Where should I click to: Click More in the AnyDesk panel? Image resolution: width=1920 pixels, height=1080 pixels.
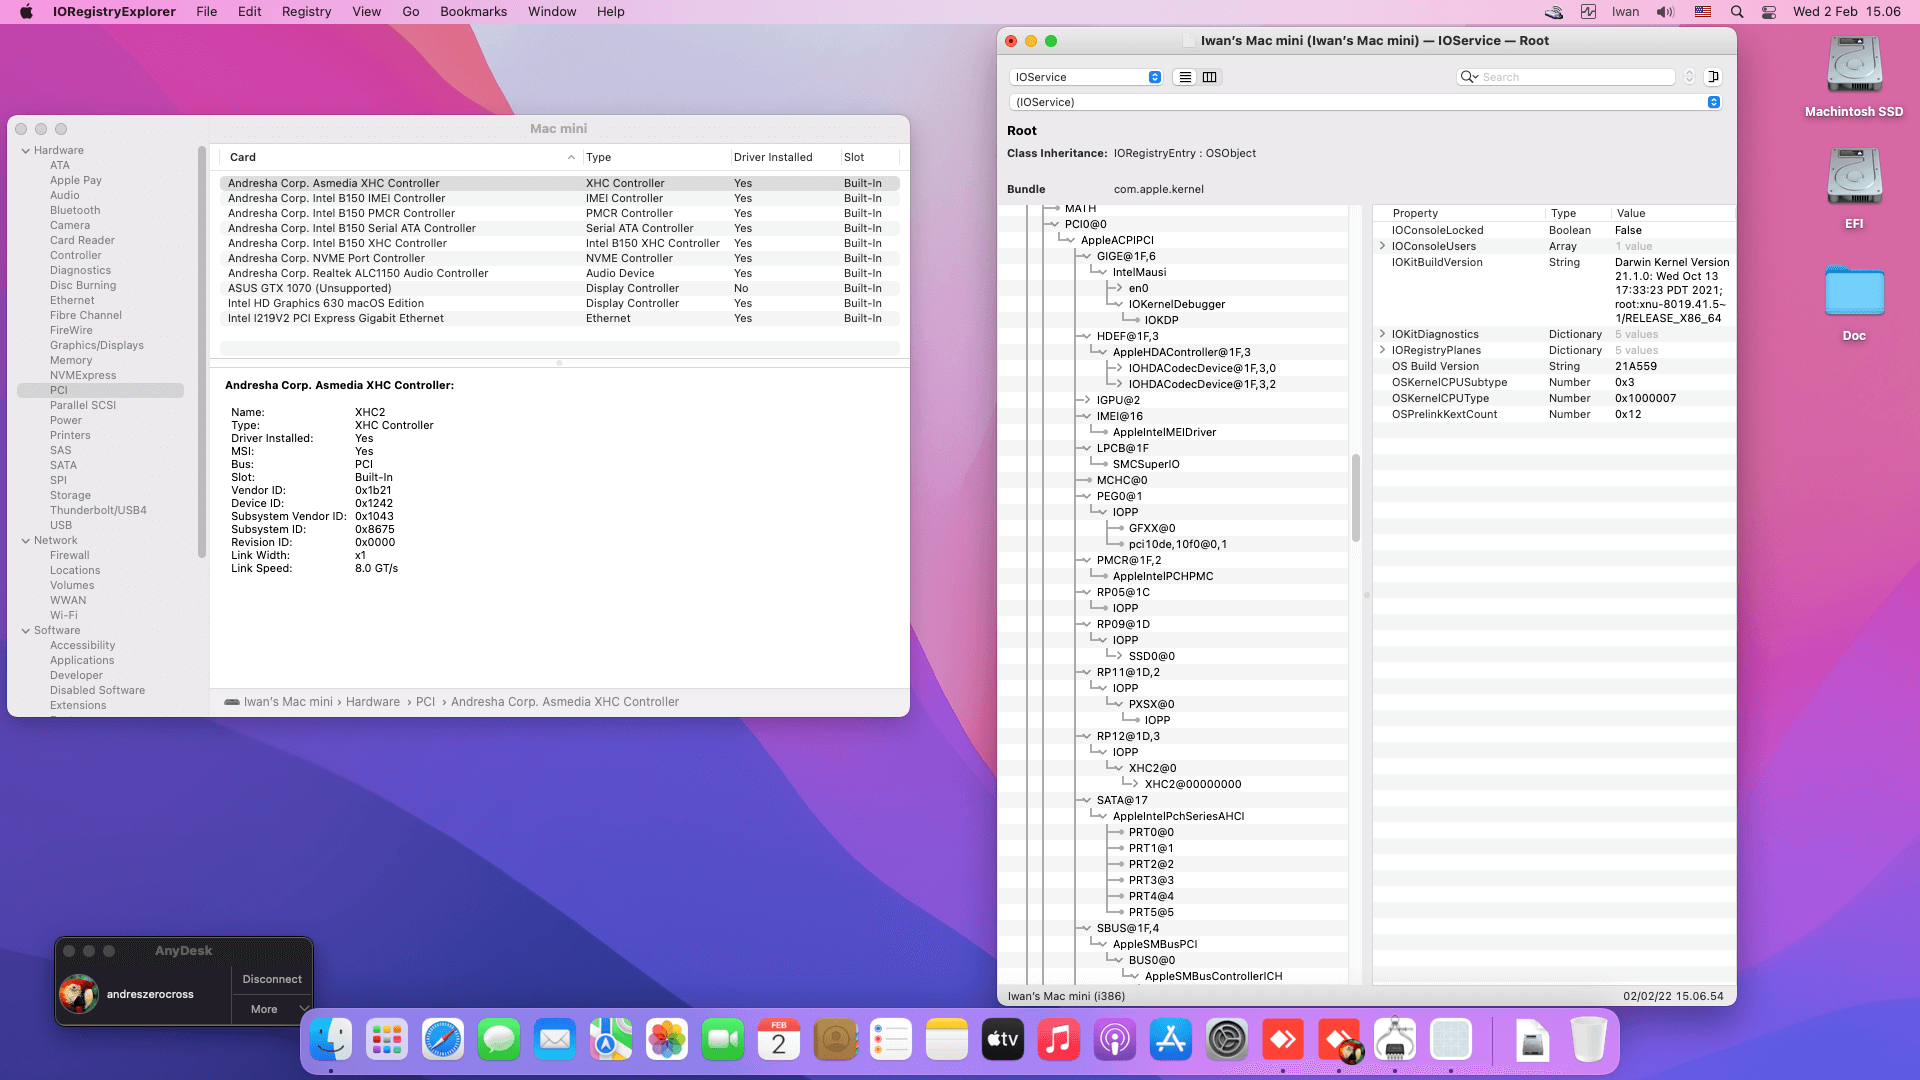tap(264, 1009)
